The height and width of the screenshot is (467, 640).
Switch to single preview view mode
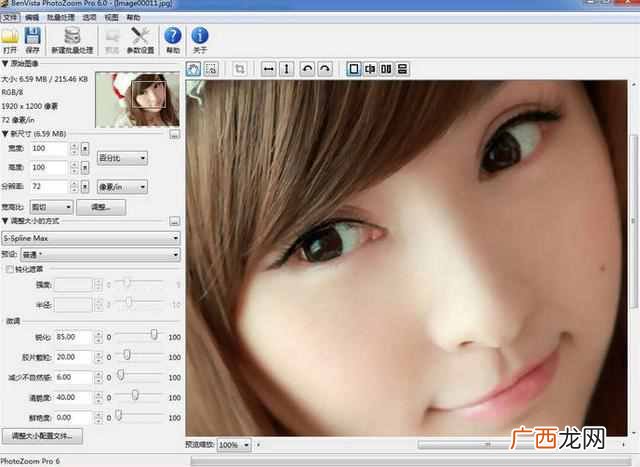(353, 69)
